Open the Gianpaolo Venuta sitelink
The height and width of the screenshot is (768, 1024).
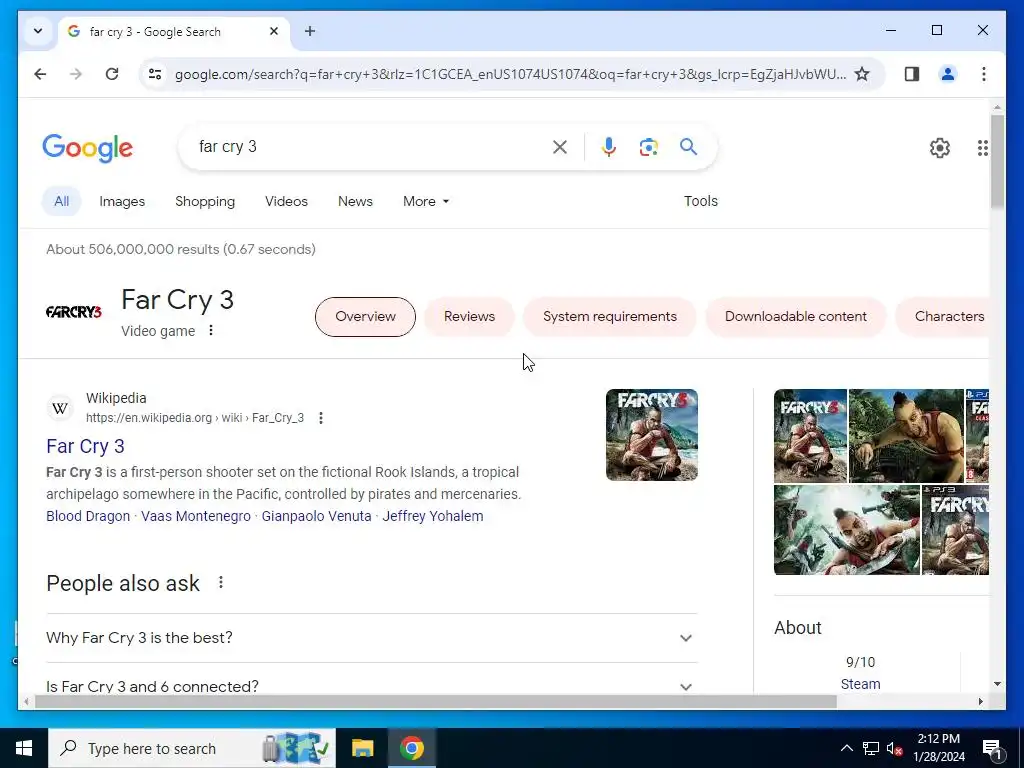point(317,516)
